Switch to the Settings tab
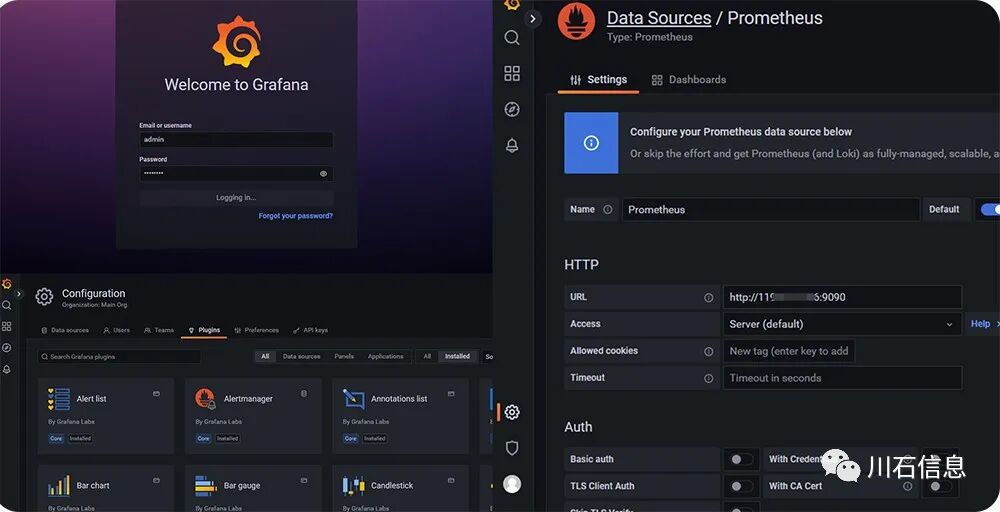This screenshot has width=1000, height=512. coord(598,80)
